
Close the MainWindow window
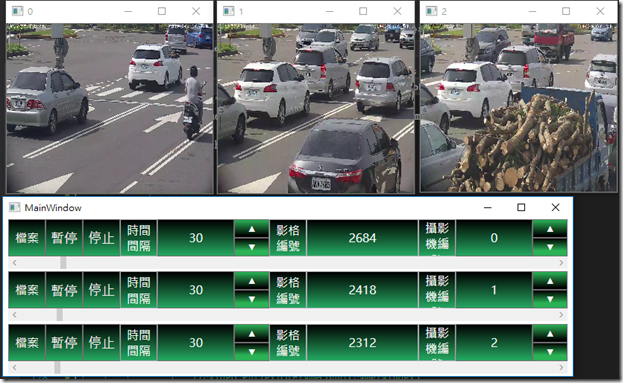click(x=555, y=207)
